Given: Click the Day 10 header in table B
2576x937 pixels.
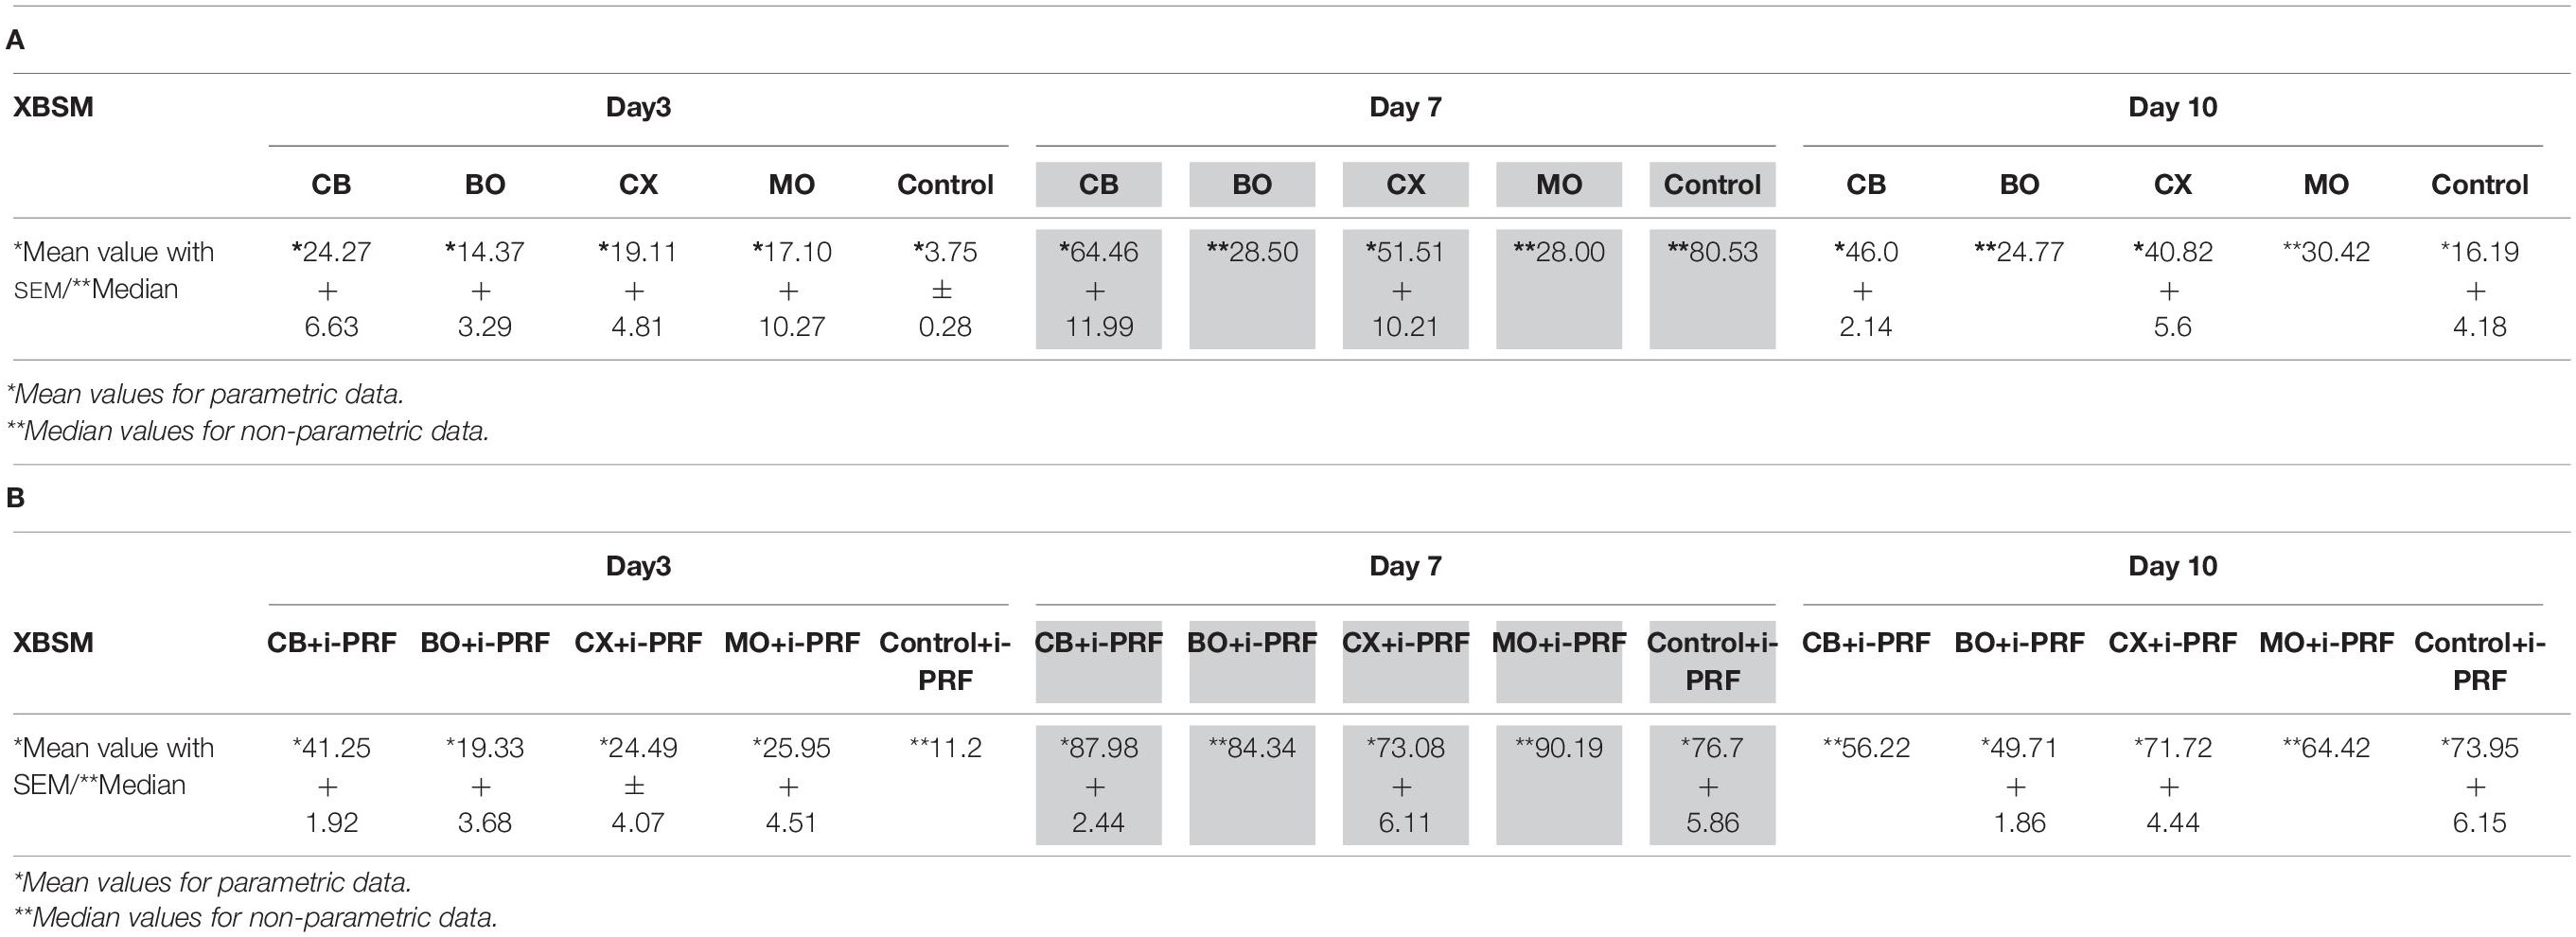Looking at the screenshot, I should coord(2172,566).
